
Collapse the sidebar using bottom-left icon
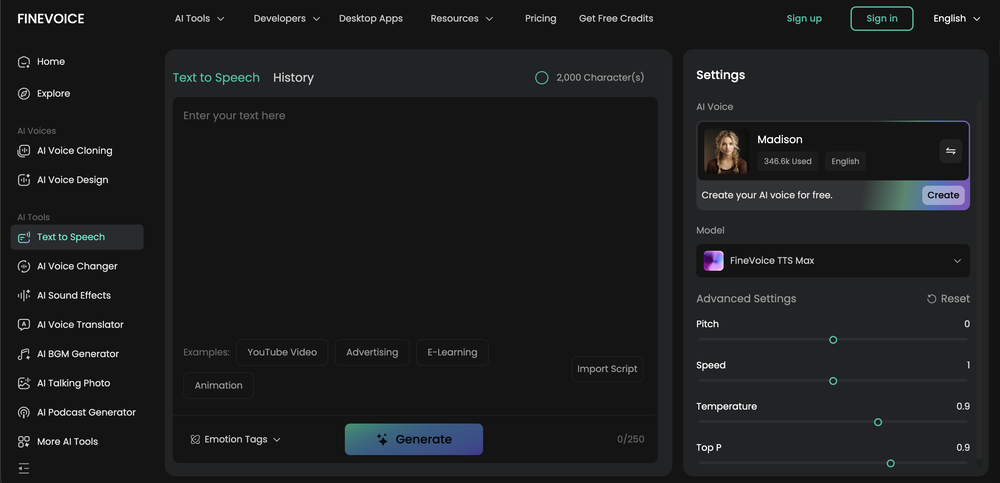[24, 468]
